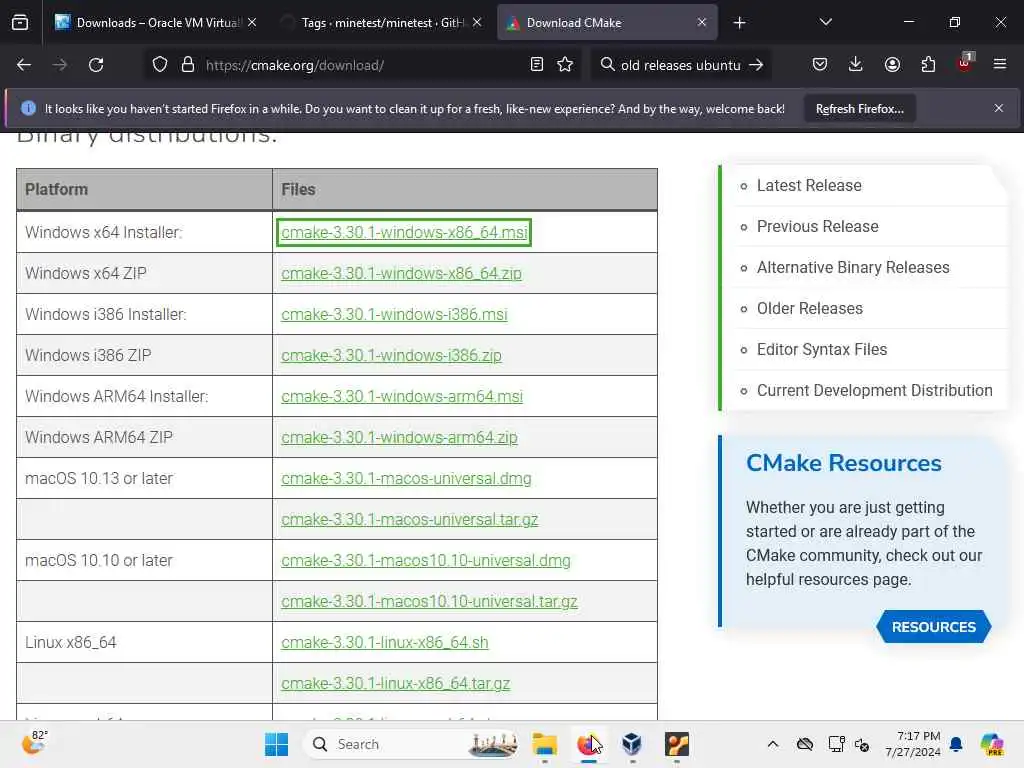Open the orange app next to VirtualBox

[x=677, y=744]
